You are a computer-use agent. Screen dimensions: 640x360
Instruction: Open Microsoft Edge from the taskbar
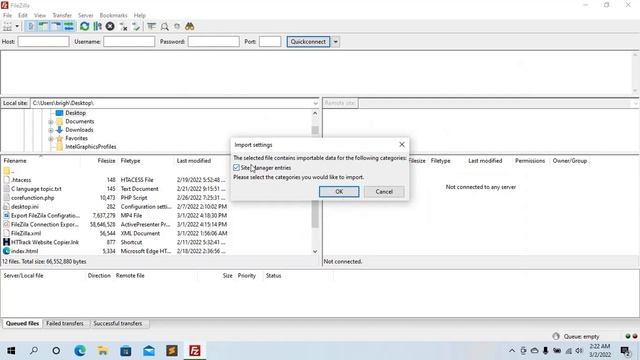80,351
